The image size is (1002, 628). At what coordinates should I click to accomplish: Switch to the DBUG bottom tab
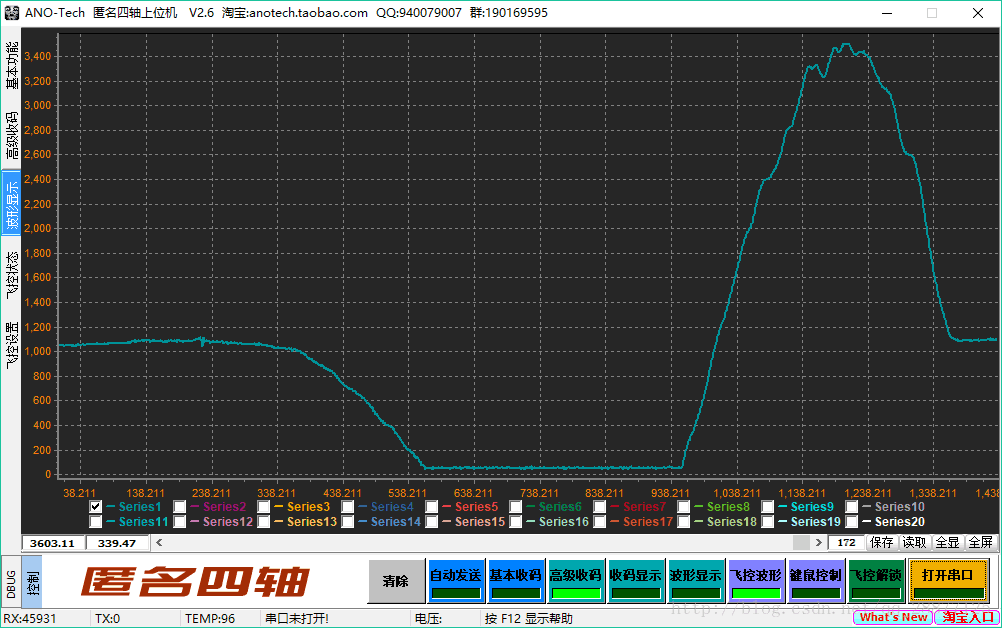(x=11, y=583)
